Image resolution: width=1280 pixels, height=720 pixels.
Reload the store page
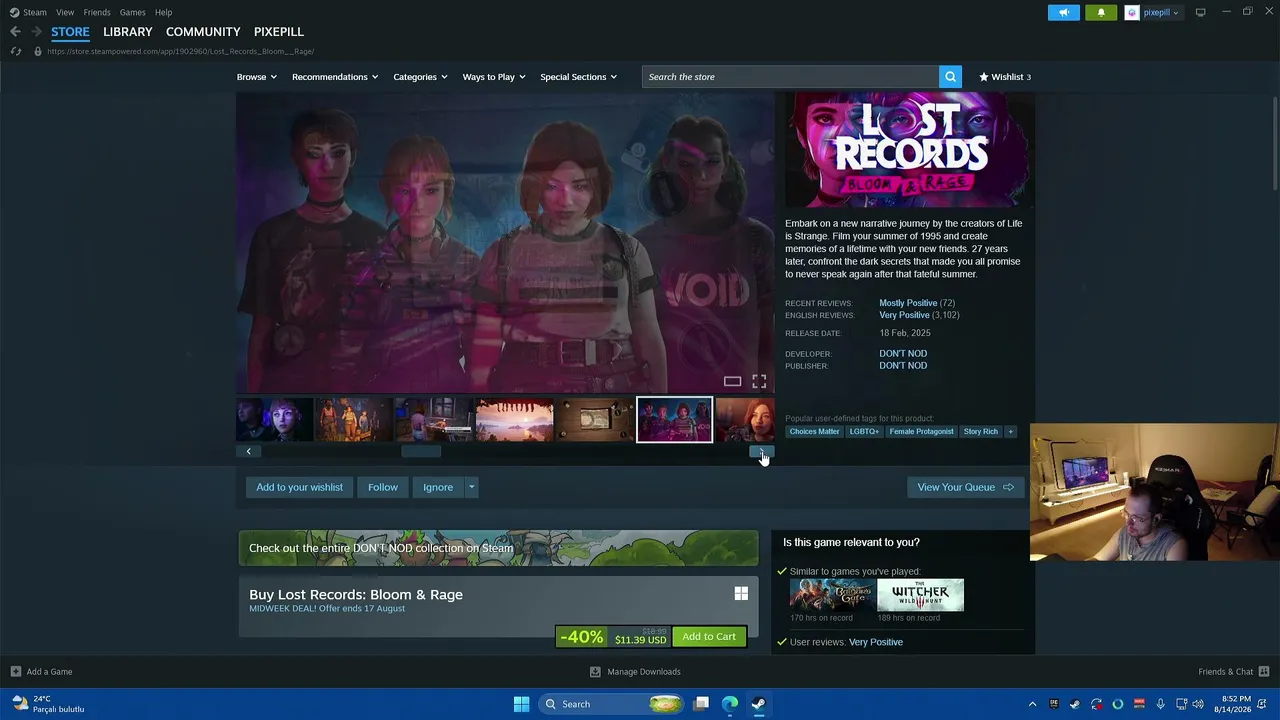point(16,51)
